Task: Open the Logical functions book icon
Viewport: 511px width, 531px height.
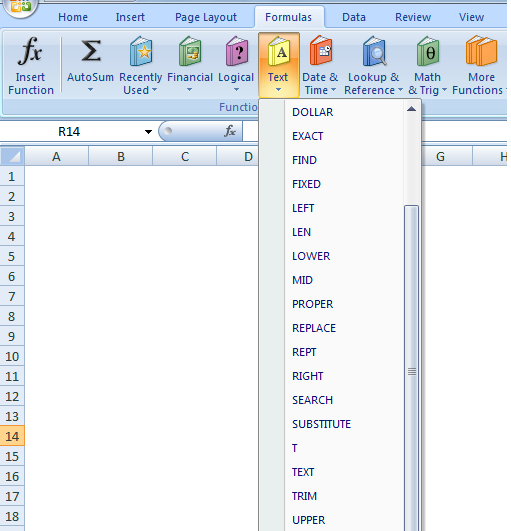Action: pos(237,51)
